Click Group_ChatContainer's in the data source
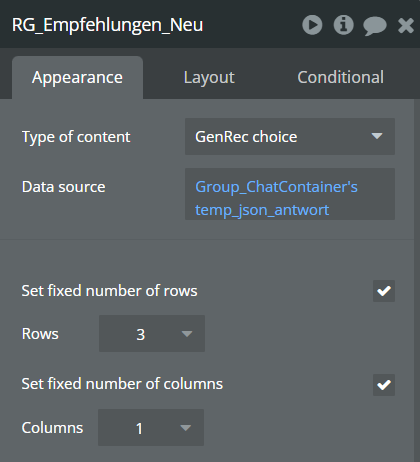Viewport: 420px width, 462px height. (276, 187)
